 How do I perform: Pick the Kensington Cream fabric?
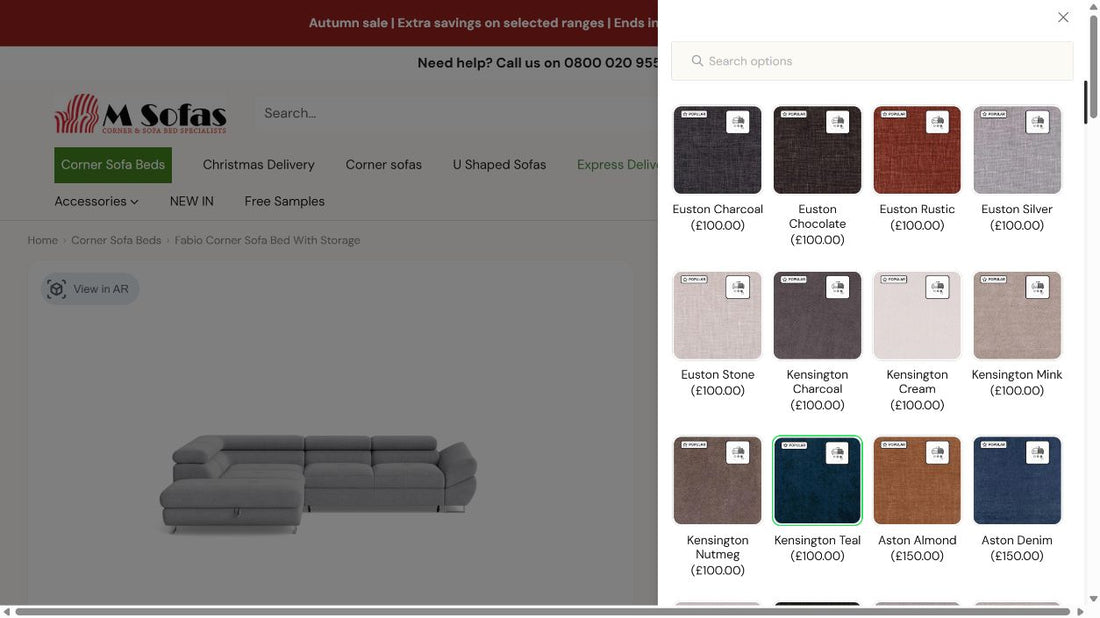click(x=917, y=315)
